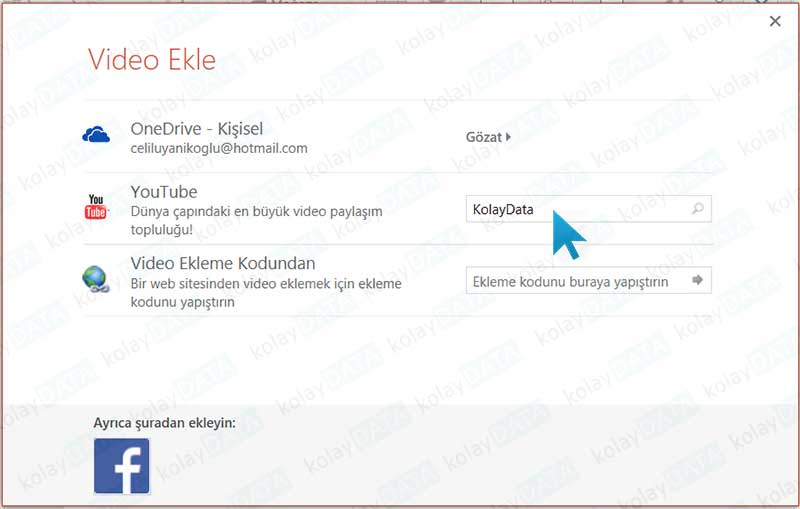Submit the embed code with the arrow icon

697,279
